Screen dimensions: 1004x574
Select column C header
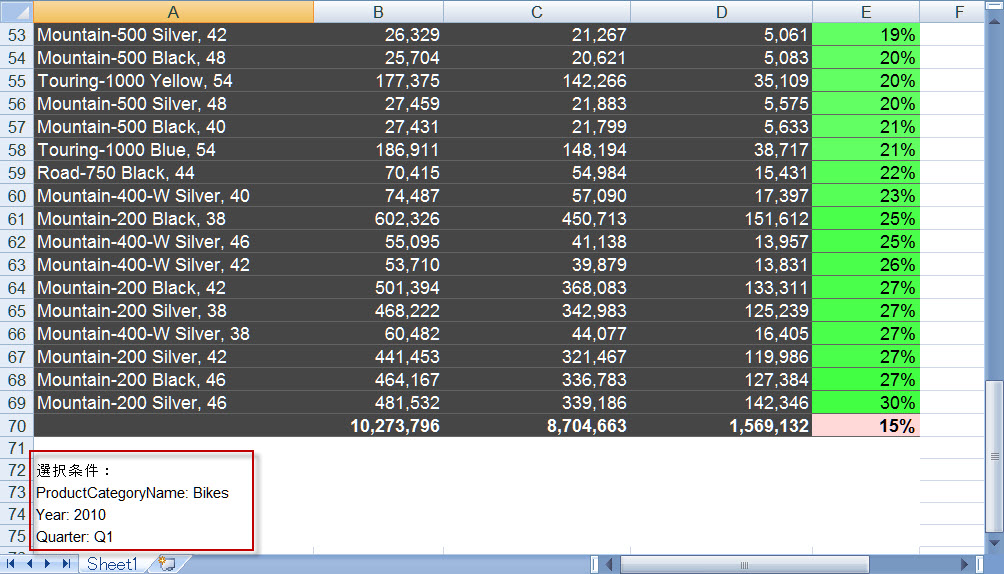point(537,12)
